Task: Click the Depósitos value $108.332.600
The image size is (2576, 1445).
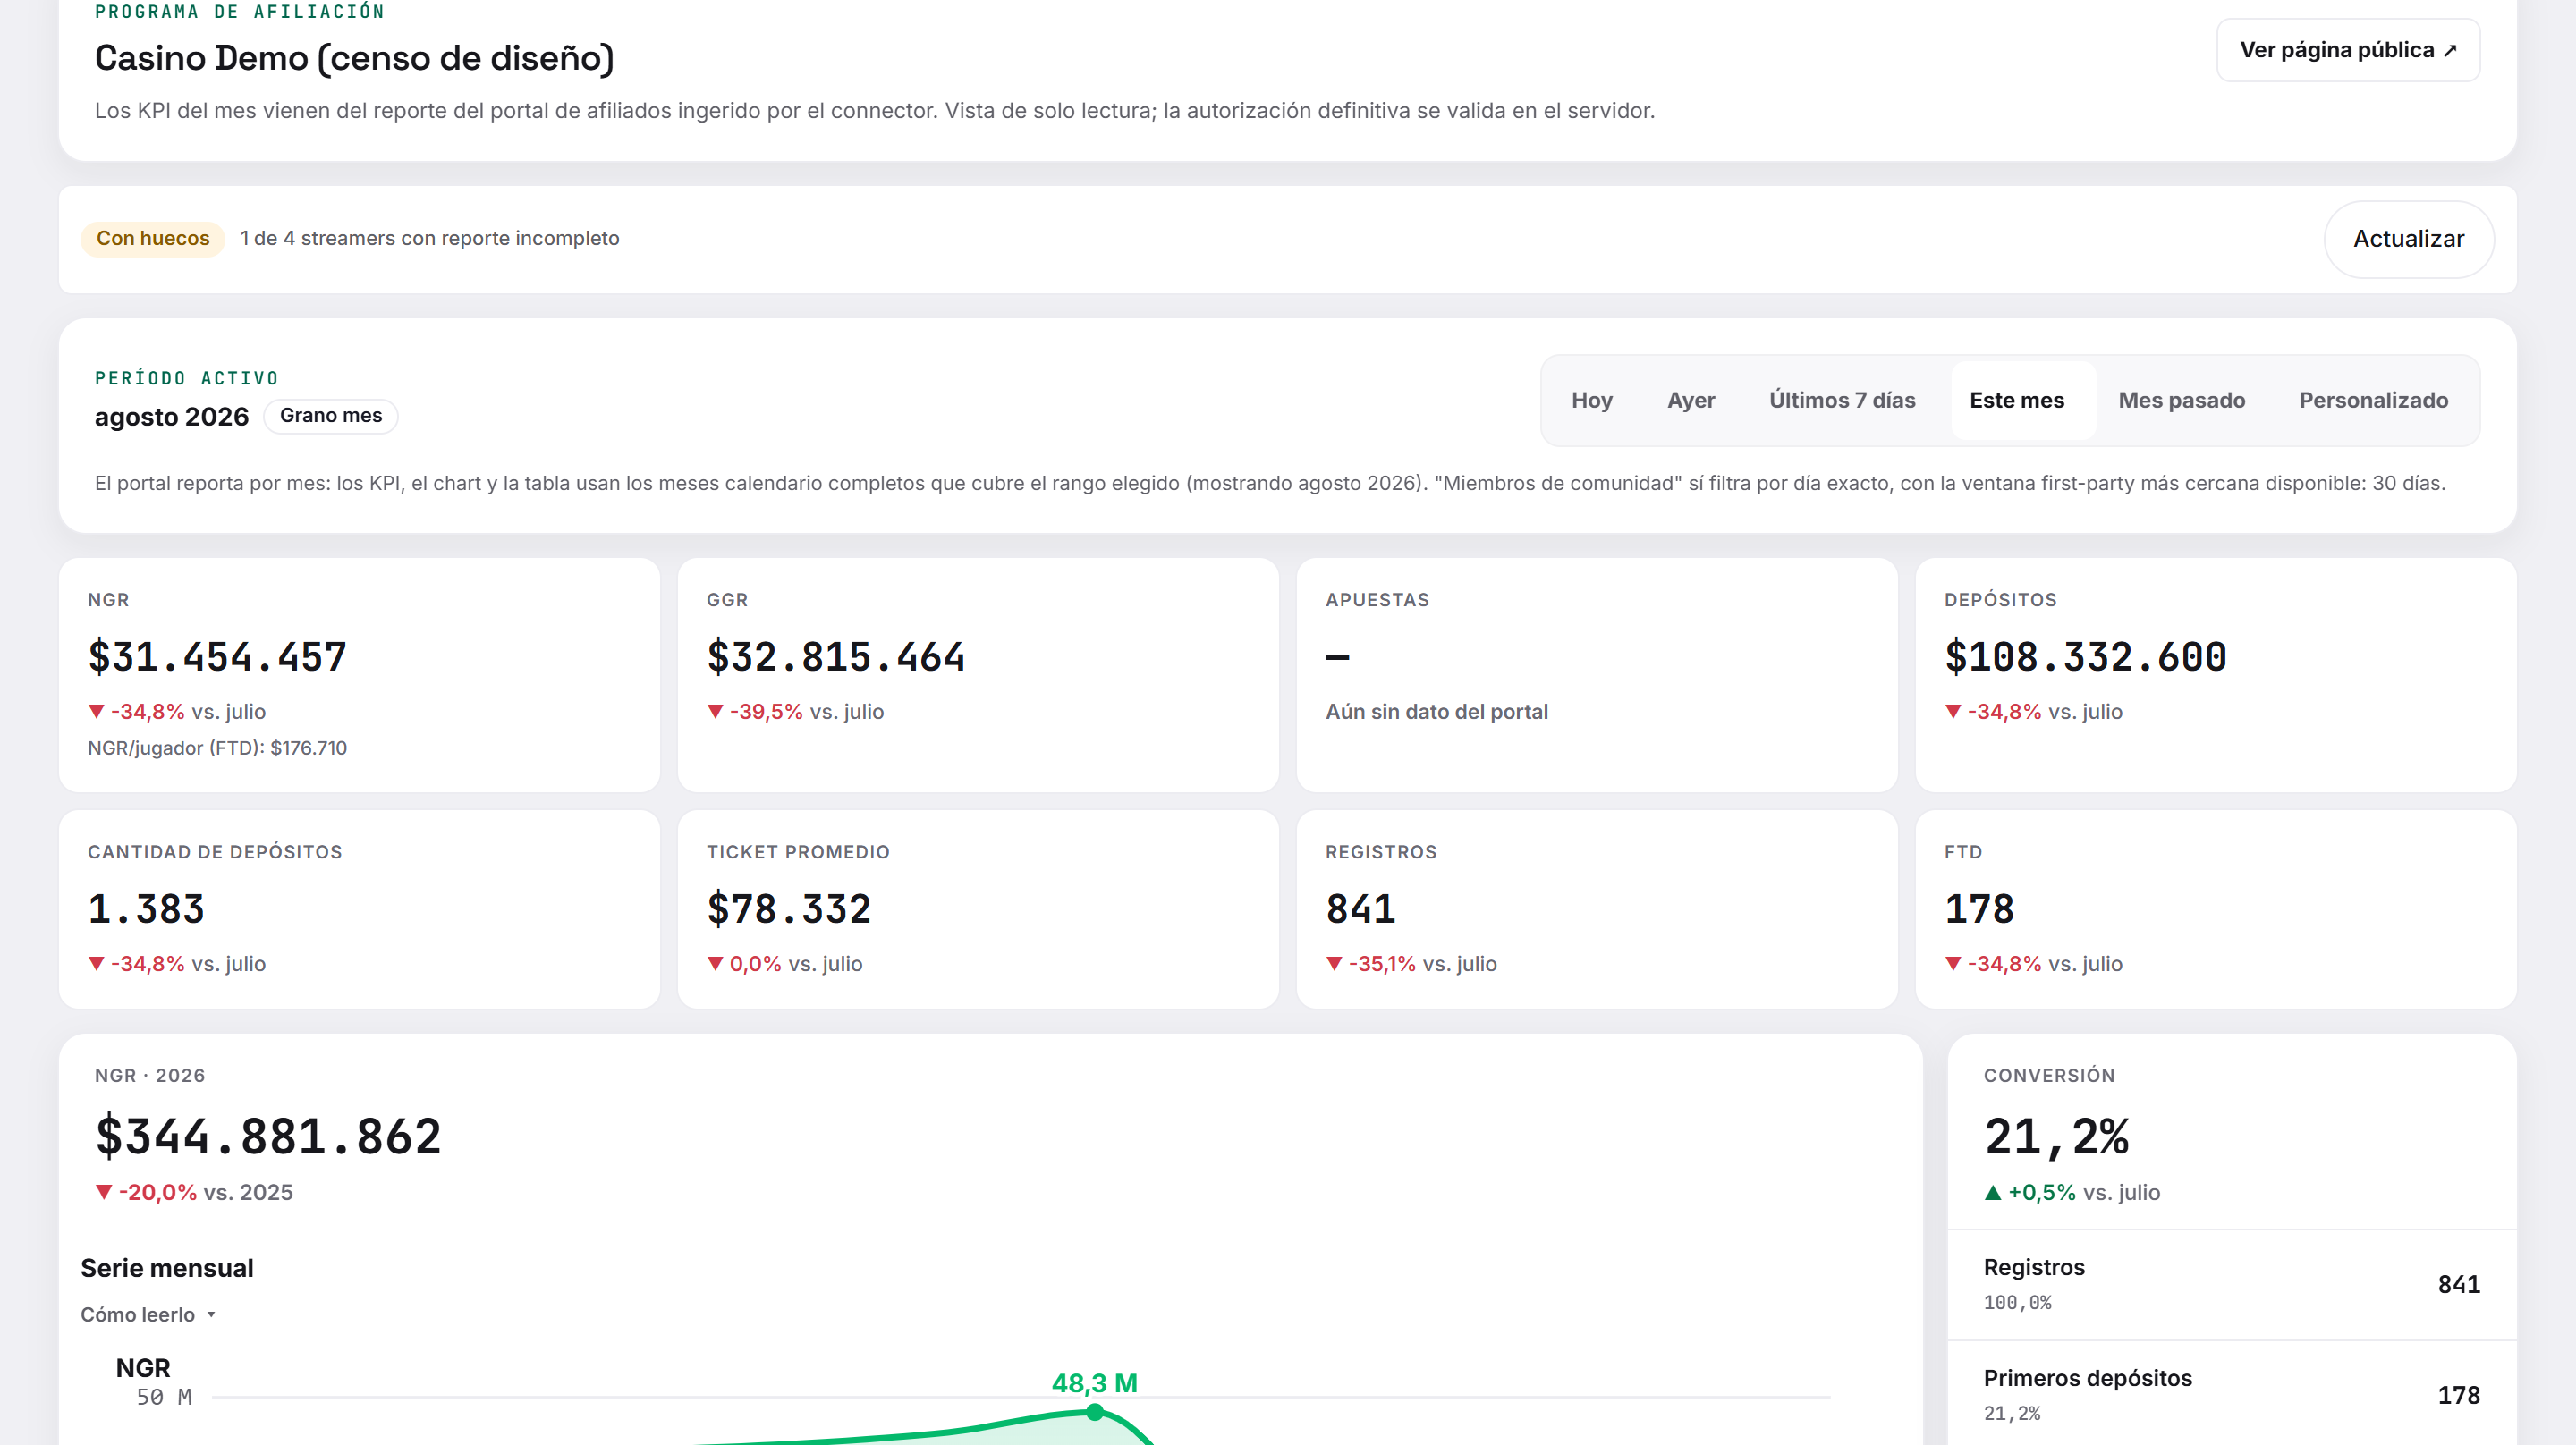Action: tap(2085, 657)
